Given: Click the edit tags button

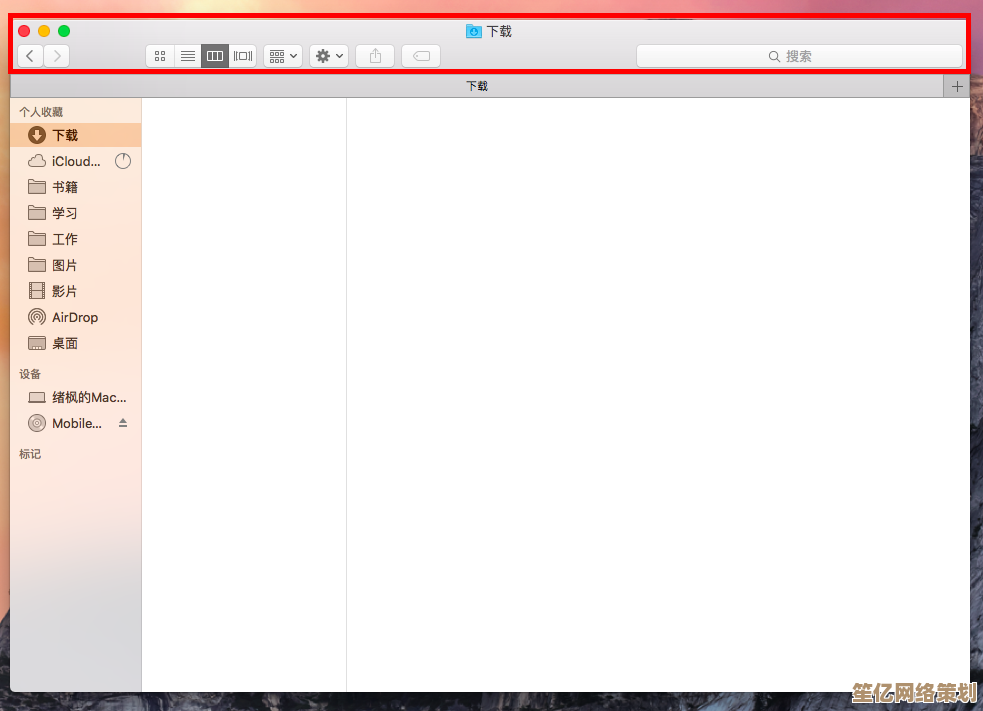Looking at the screenshot, I should (x=421, y=56).
